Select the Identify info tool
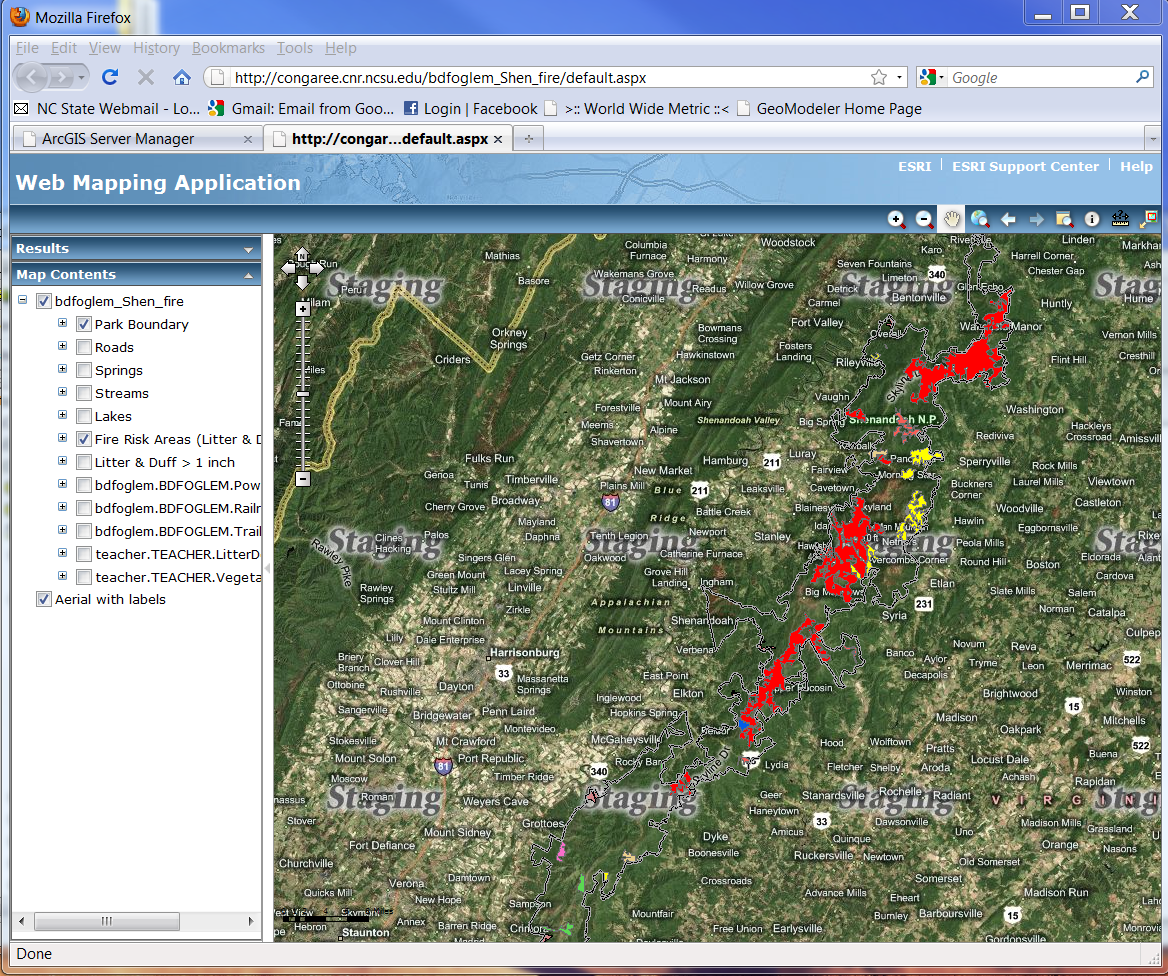The image size is (1168, 976). pos(1092,219)
